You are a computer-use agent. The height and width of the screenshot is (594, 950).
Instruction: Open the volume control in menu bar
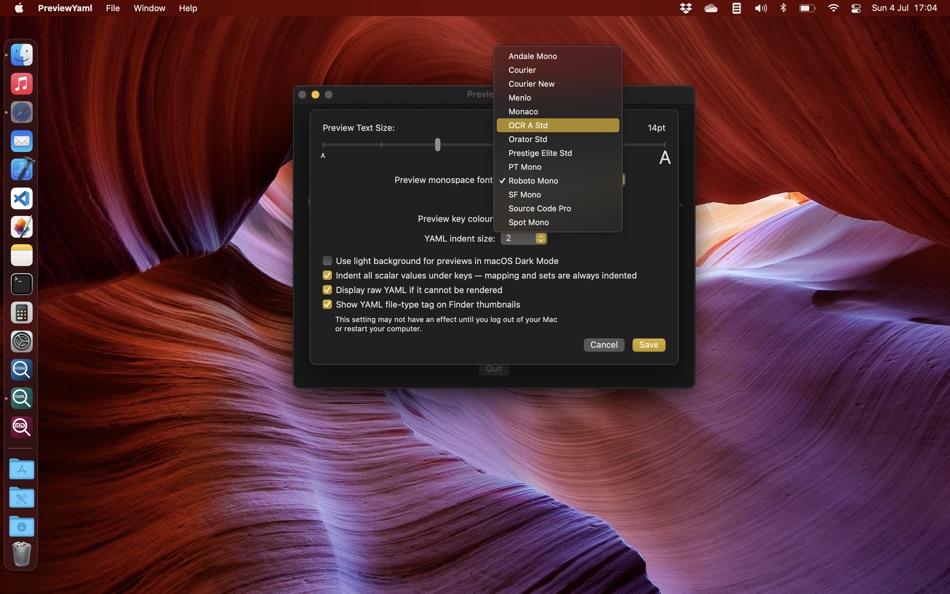(760, 8)
